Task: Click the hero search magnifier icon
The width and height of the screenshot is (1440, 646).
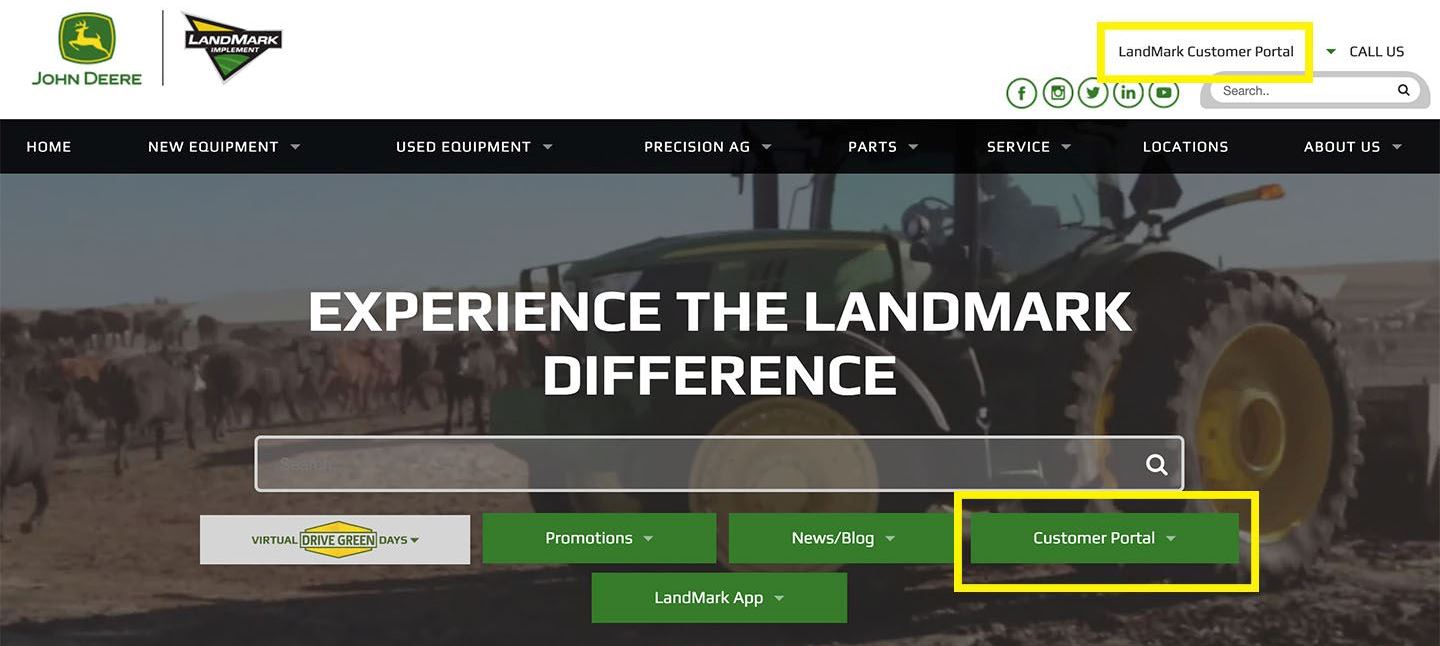Action: [1157, 464]
